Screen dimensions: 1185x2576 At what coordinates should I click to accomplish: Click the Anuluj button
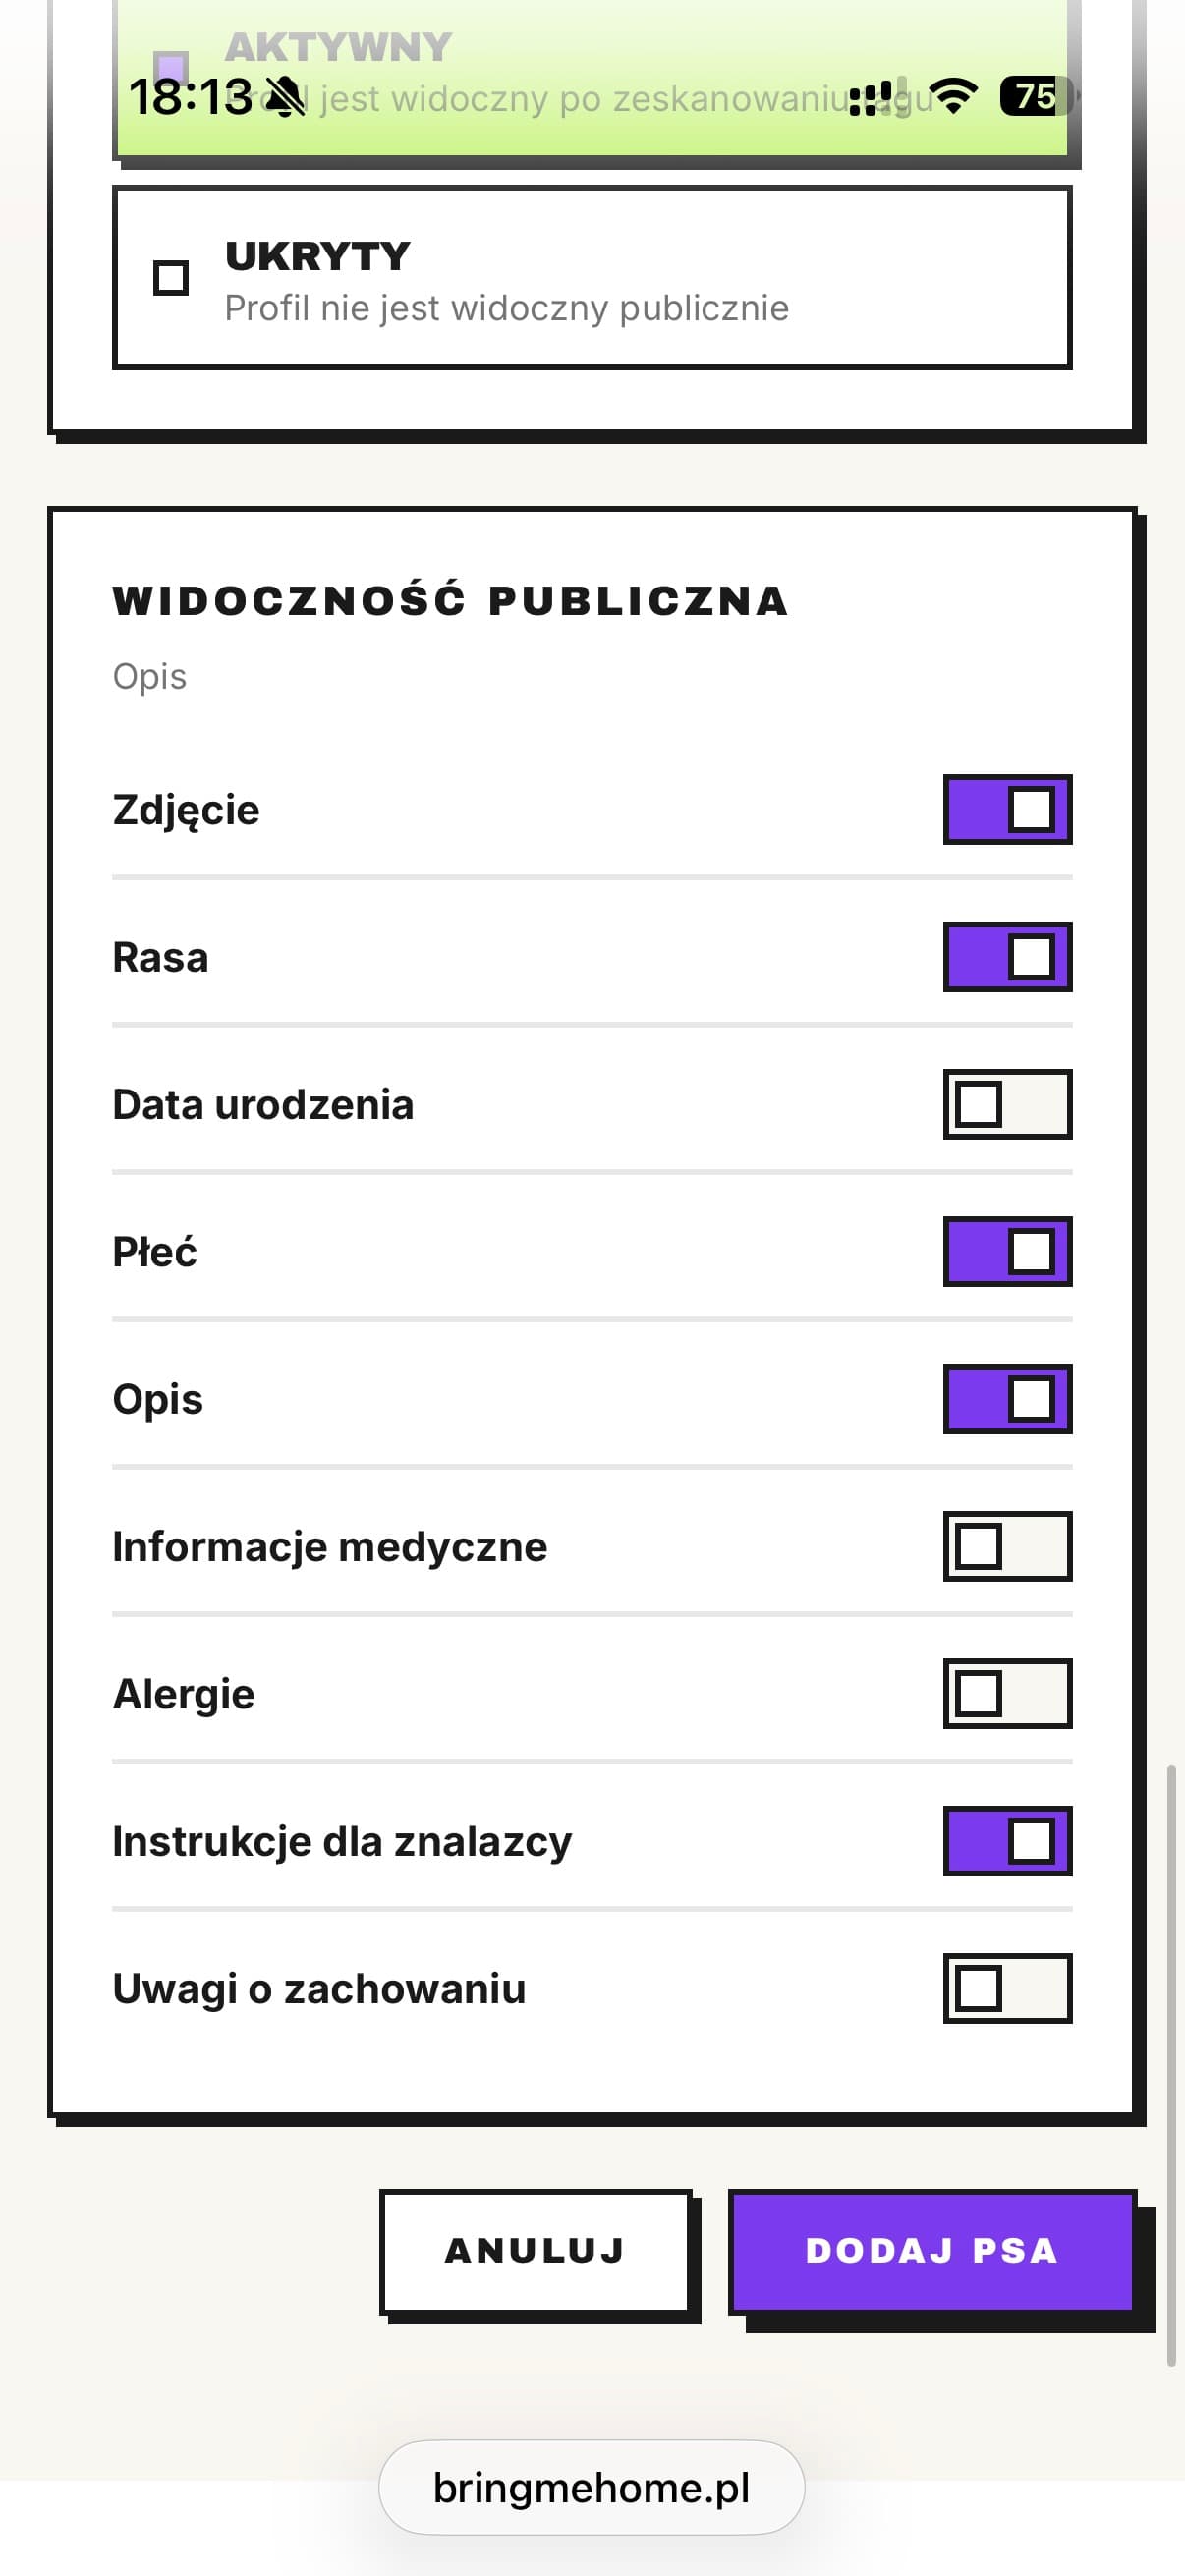(536, 2251)
